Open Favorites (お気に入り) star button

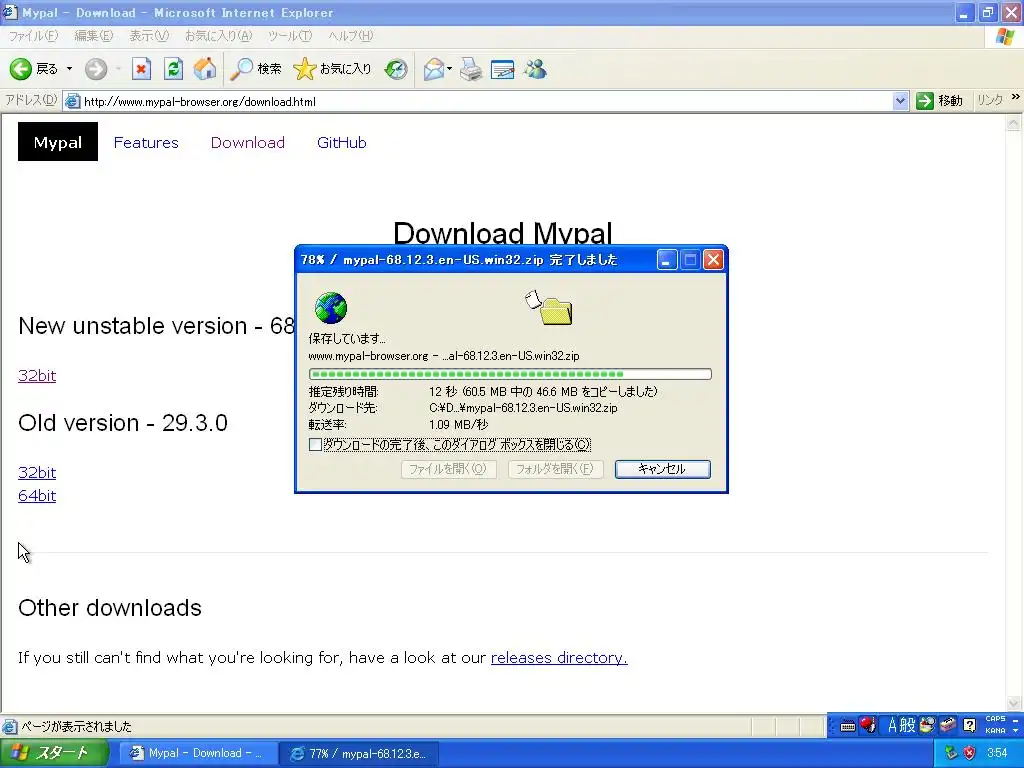332,69
